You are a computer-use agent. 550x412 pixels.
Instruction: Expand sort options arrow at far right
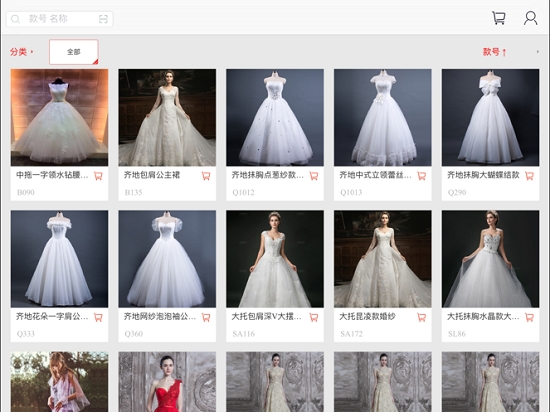click(537, 52)
